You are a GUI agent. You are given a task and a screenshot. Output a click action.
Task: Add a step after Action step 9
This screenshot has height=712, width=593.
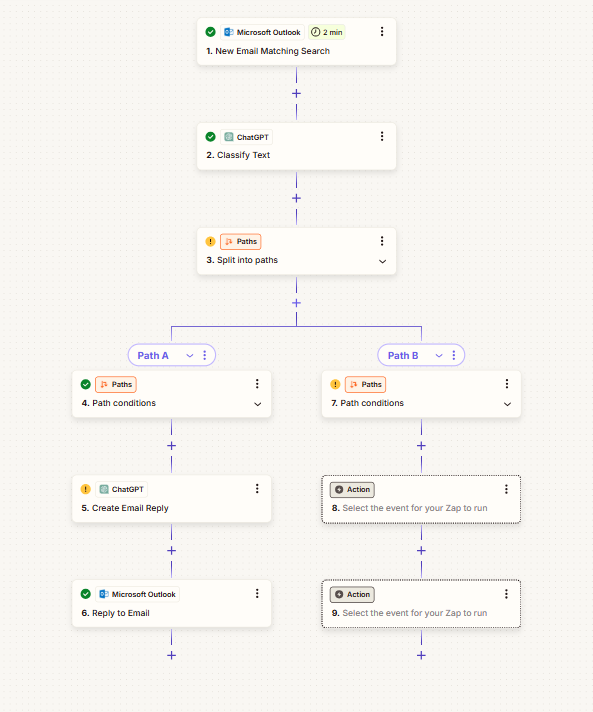421,655
